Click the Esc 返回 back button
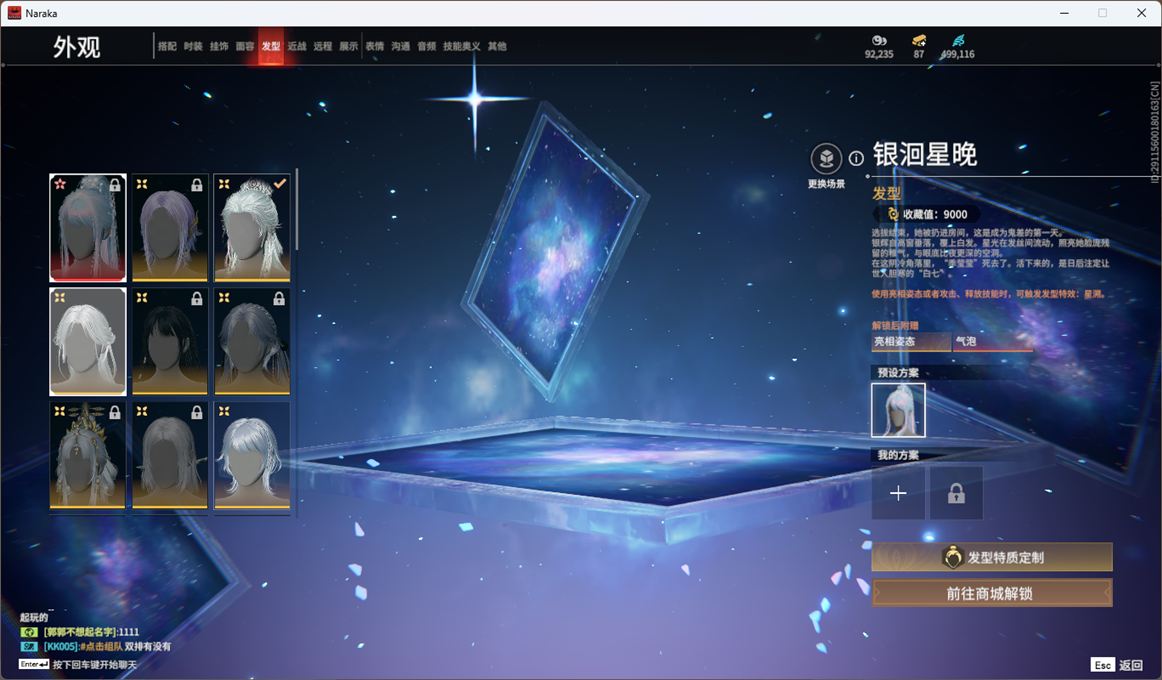The image size is (1162, 680). pyautogui.click(x=1117, y=664)
